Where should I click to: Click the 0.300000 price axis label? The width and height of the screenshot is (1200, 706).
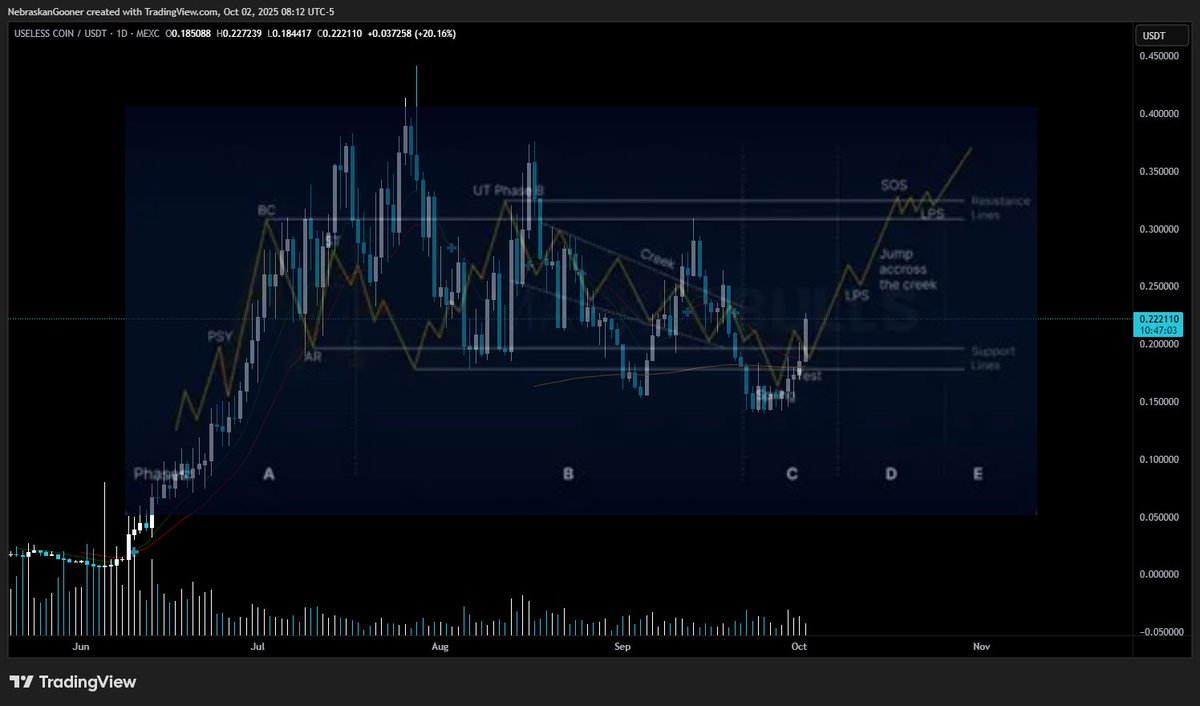[1161, 229]
